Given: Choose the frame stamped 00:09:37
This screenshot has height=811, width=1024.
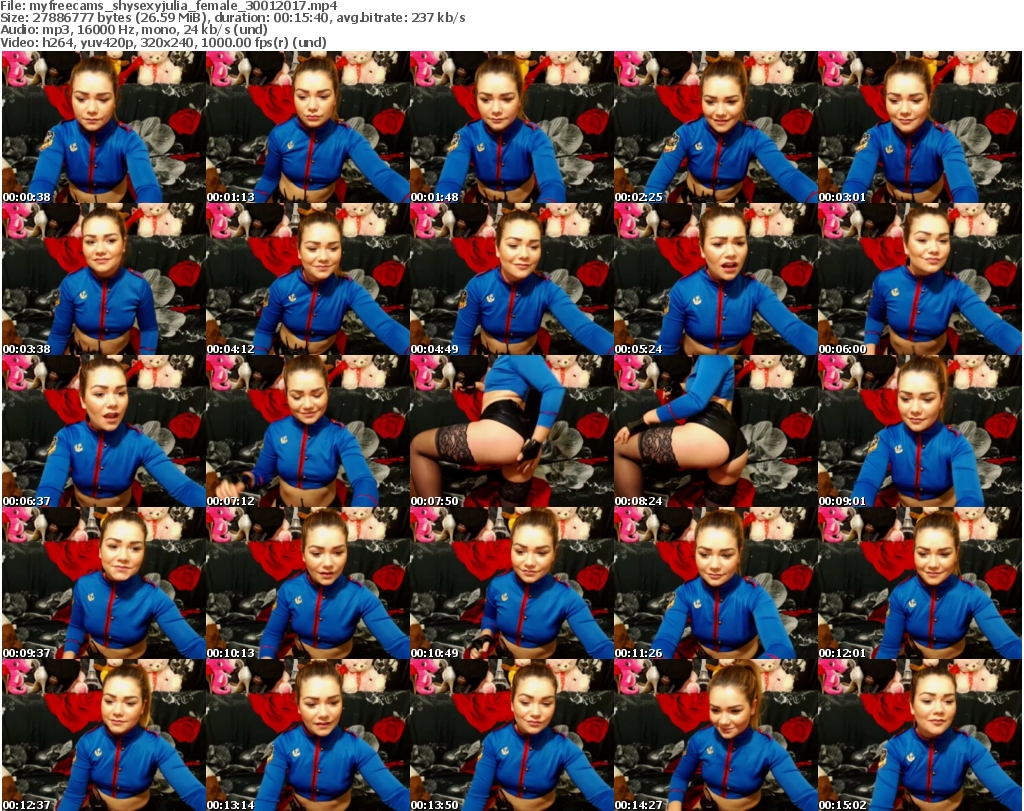Looking at the screenshot, I should 103,583.
